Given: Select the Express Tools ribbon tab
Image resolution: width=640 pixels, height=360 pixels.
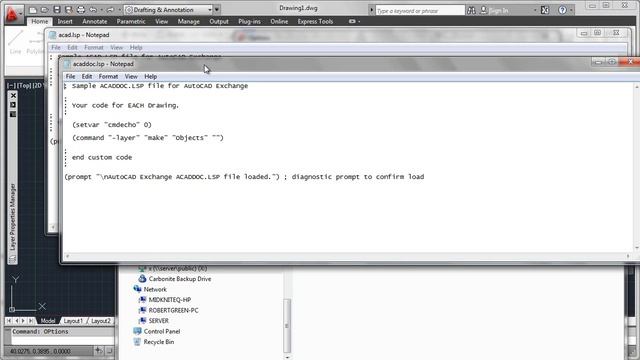Looking at the screenshot, I should [x=315, y=21].
